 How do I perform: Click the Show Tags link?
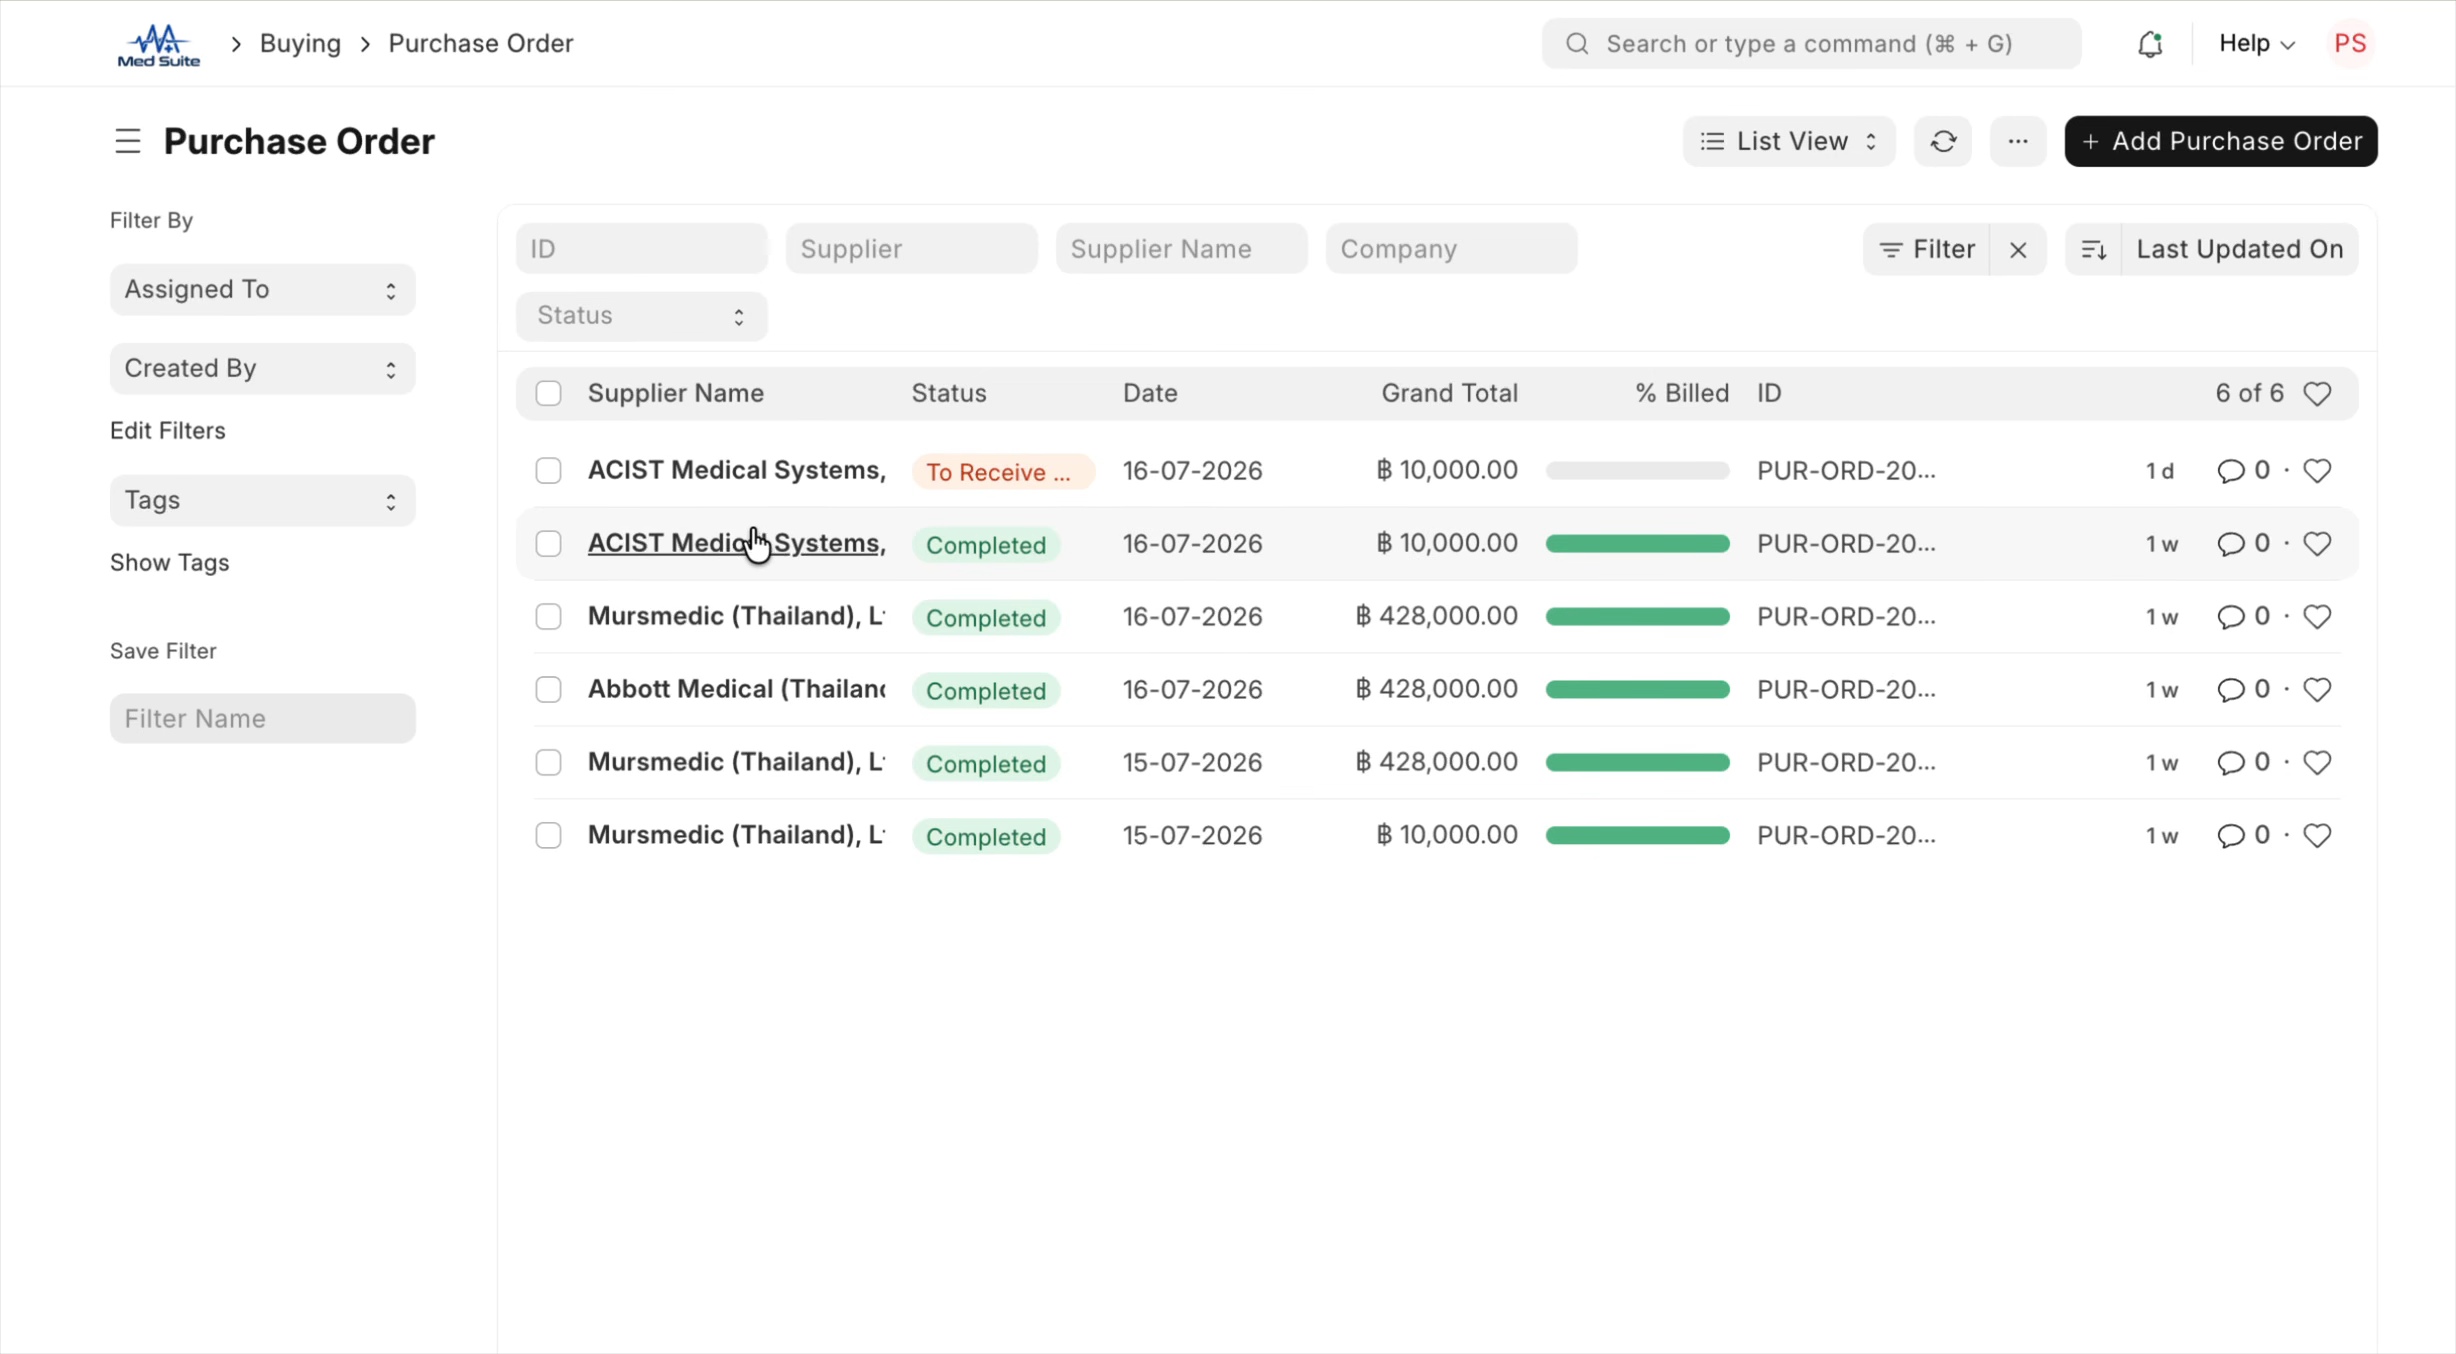tap(170, 563)
